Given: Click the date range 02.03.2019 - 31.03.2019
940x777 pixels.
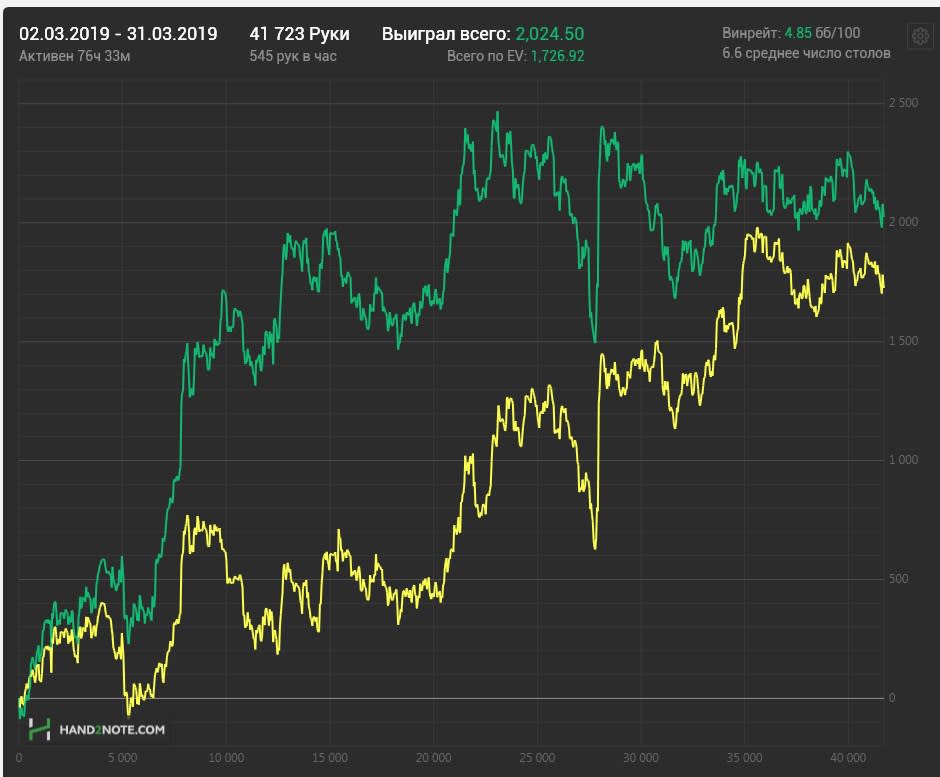Looking at the screenshot, I should coord(118,34).
